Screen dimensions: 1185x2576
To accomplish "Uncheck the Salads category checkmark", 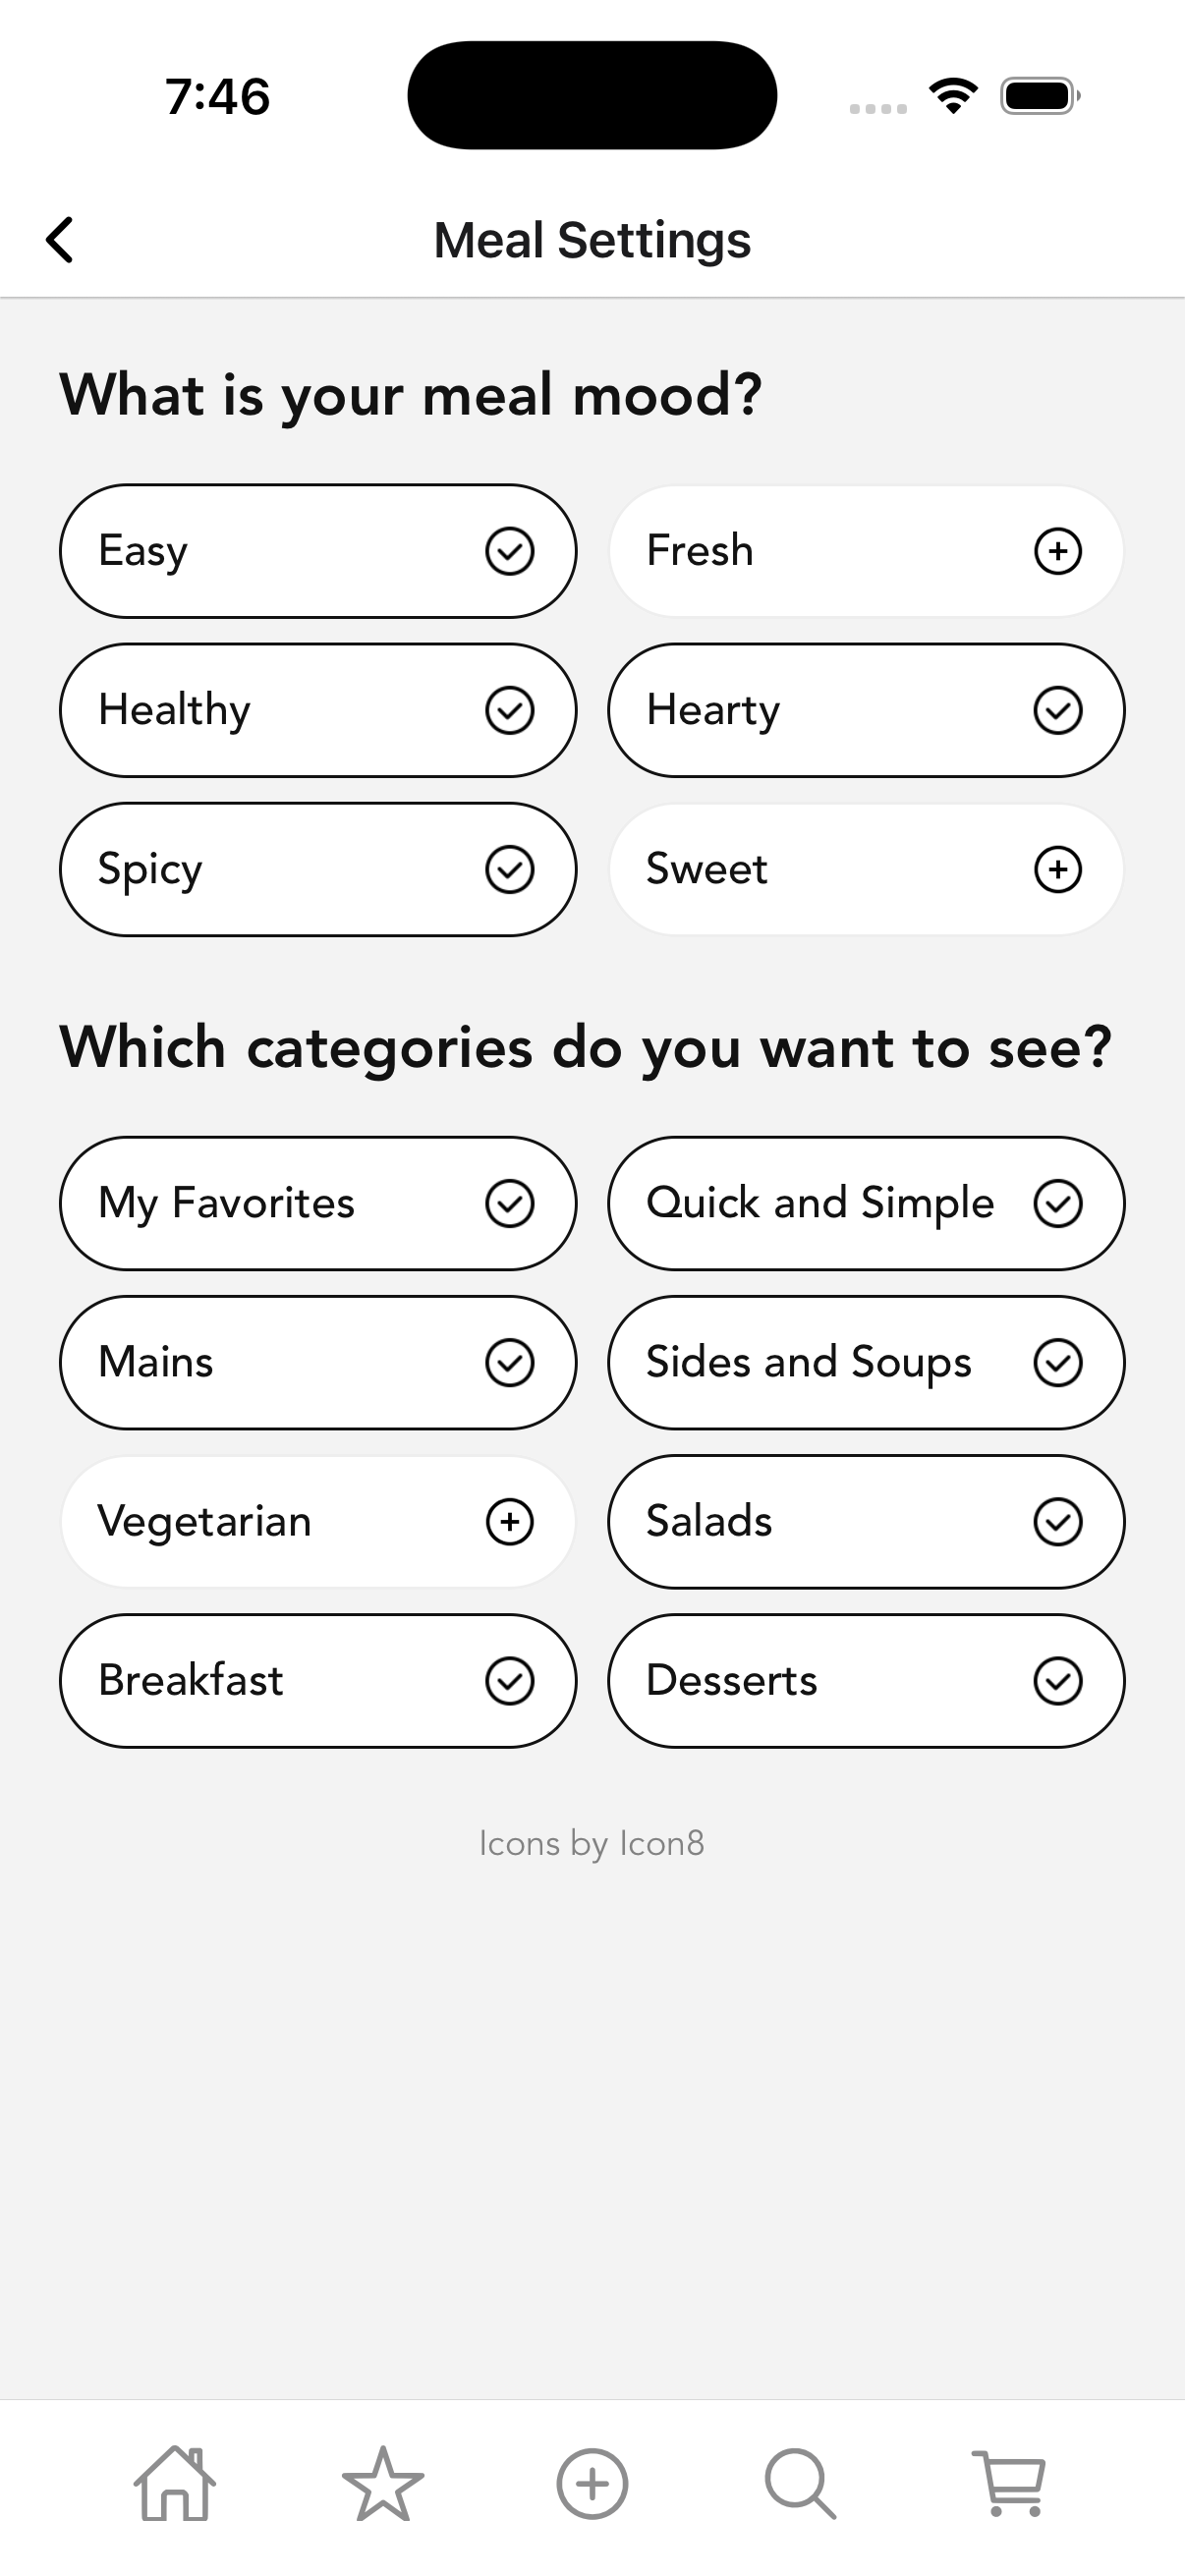I will [1057, 1522].
